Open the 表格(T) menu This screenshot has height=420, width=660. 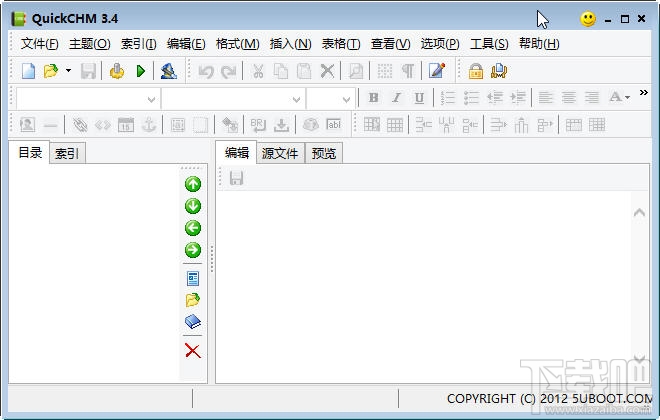coord(341,44)
